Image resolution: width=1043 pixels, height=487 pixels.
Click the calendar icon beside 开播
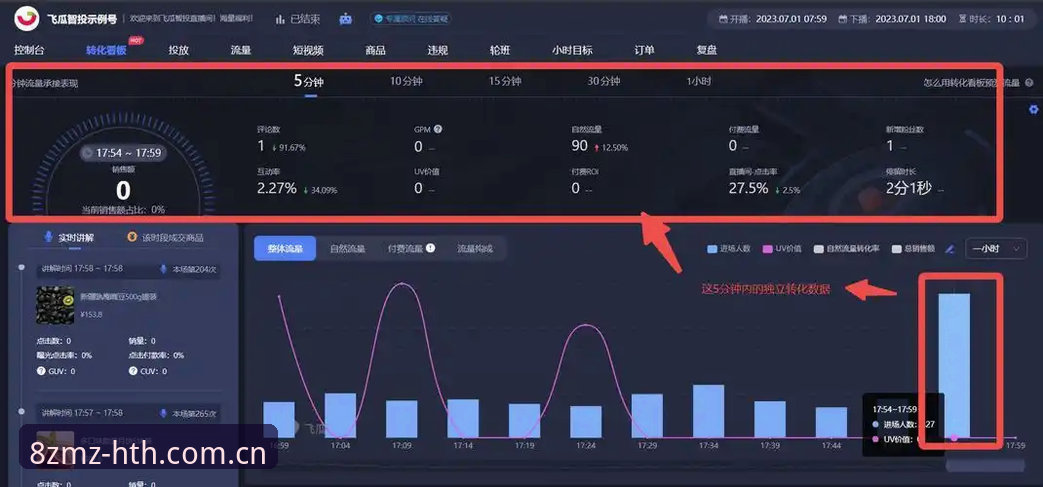coord(723,19)
